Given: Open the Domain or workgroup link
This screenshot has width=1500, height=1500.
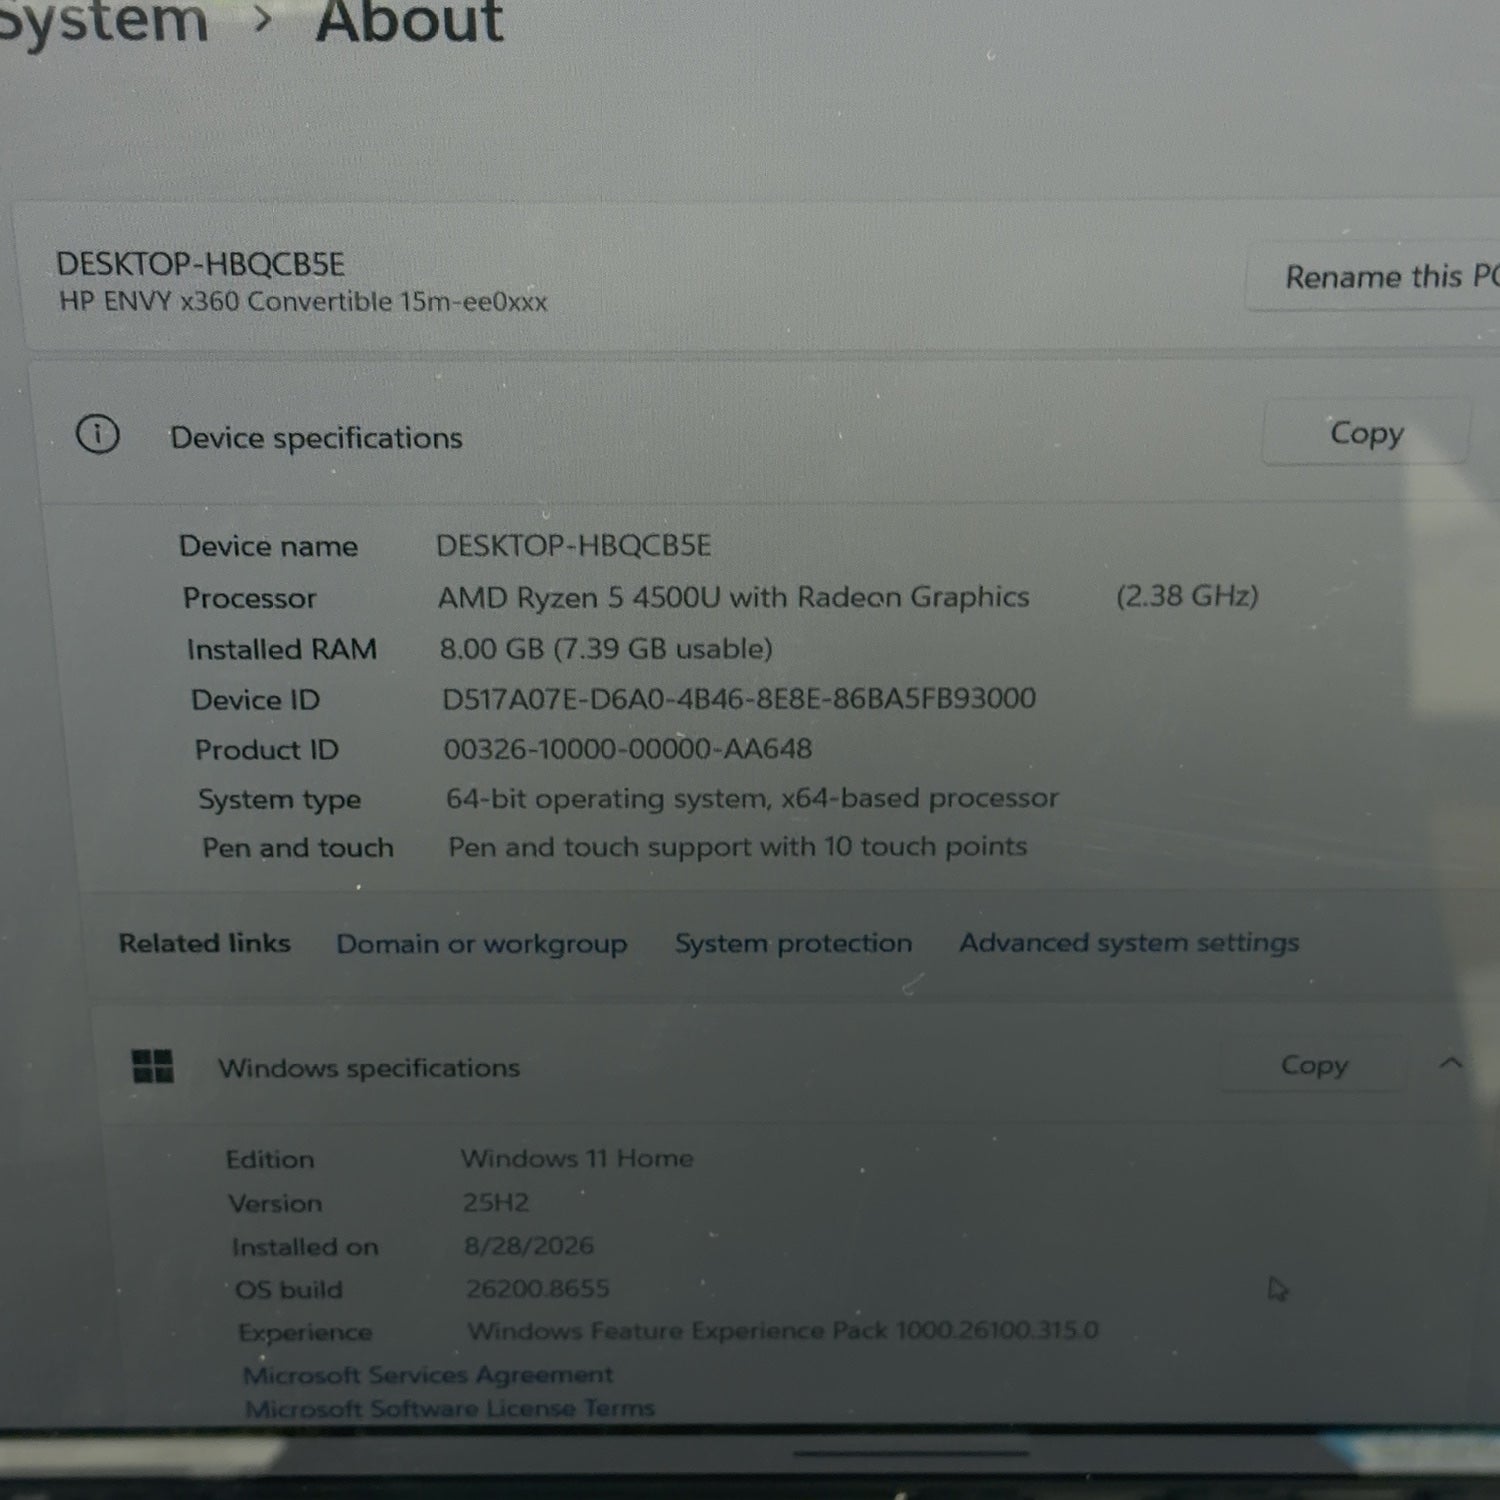Looking at the screenshot, I should (481, 944).
